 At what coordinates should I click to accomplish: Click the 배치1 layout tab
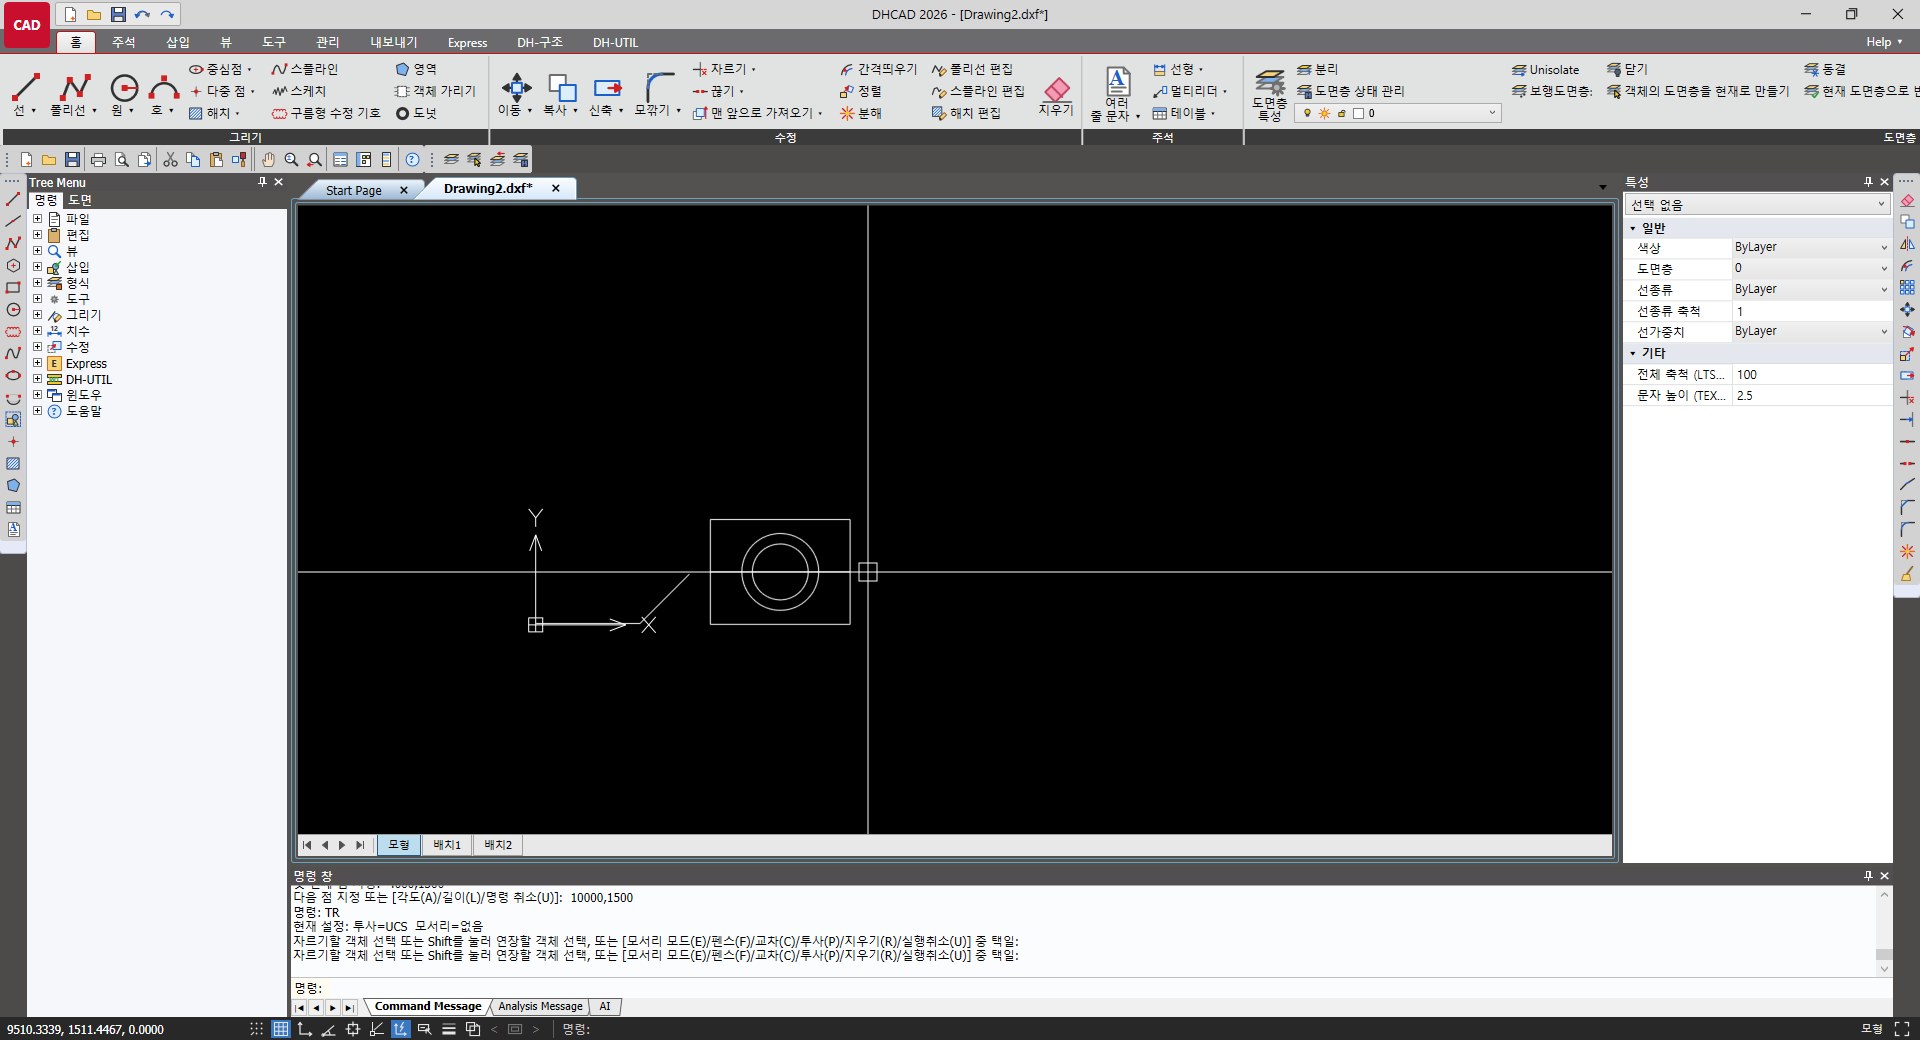(447, 845)
